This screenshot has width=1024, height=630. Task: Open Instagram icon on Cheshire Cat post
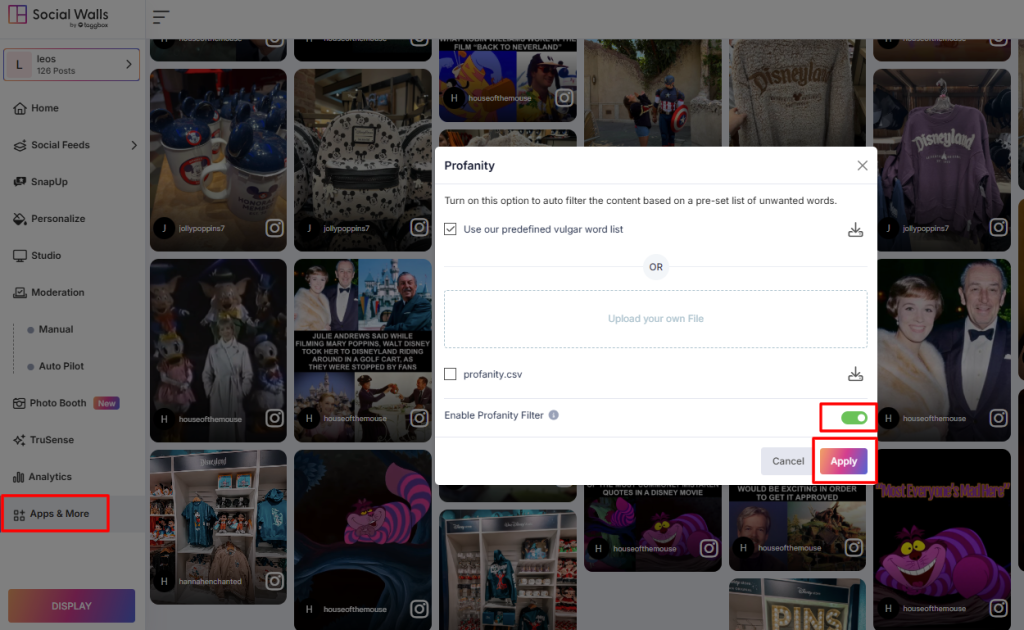419,608
